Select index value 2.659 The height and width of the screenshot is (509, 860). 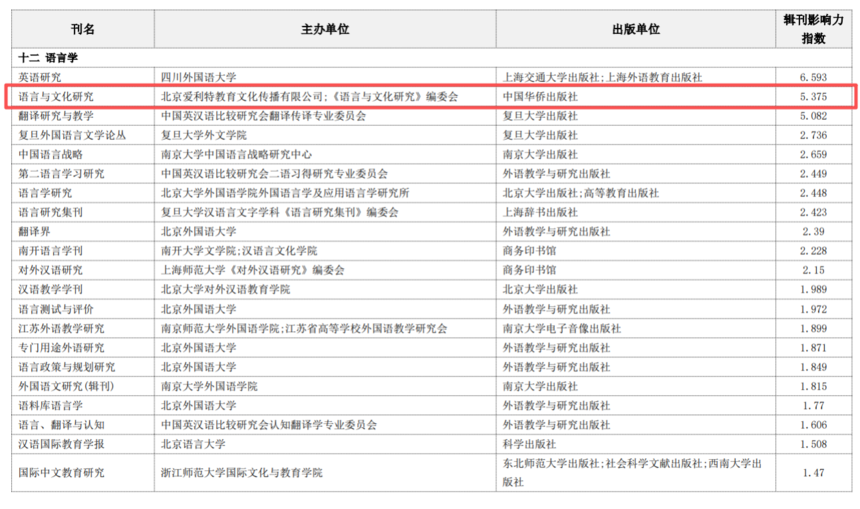point(813,154)
